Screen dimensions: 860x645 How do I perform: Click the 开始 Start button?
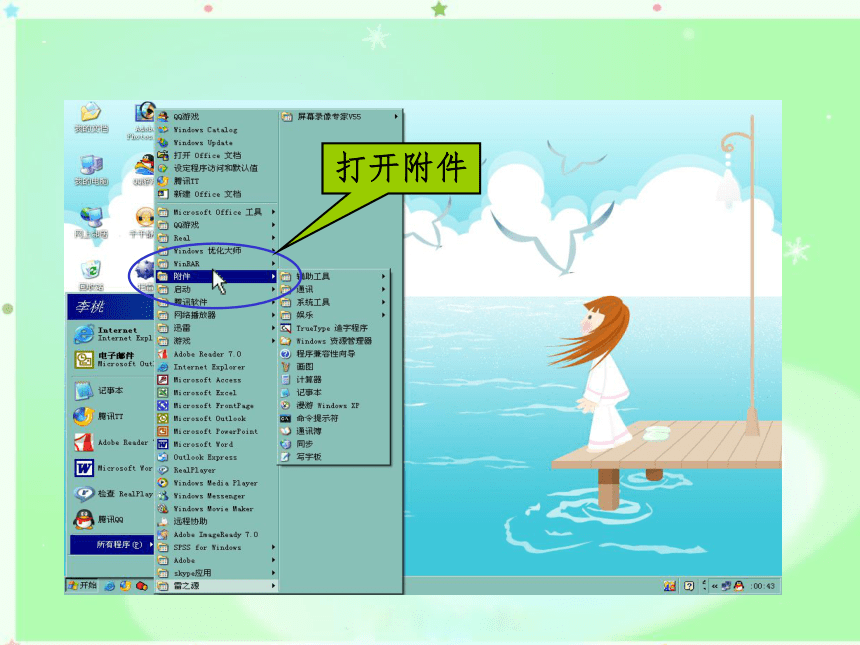click(82, 586)
